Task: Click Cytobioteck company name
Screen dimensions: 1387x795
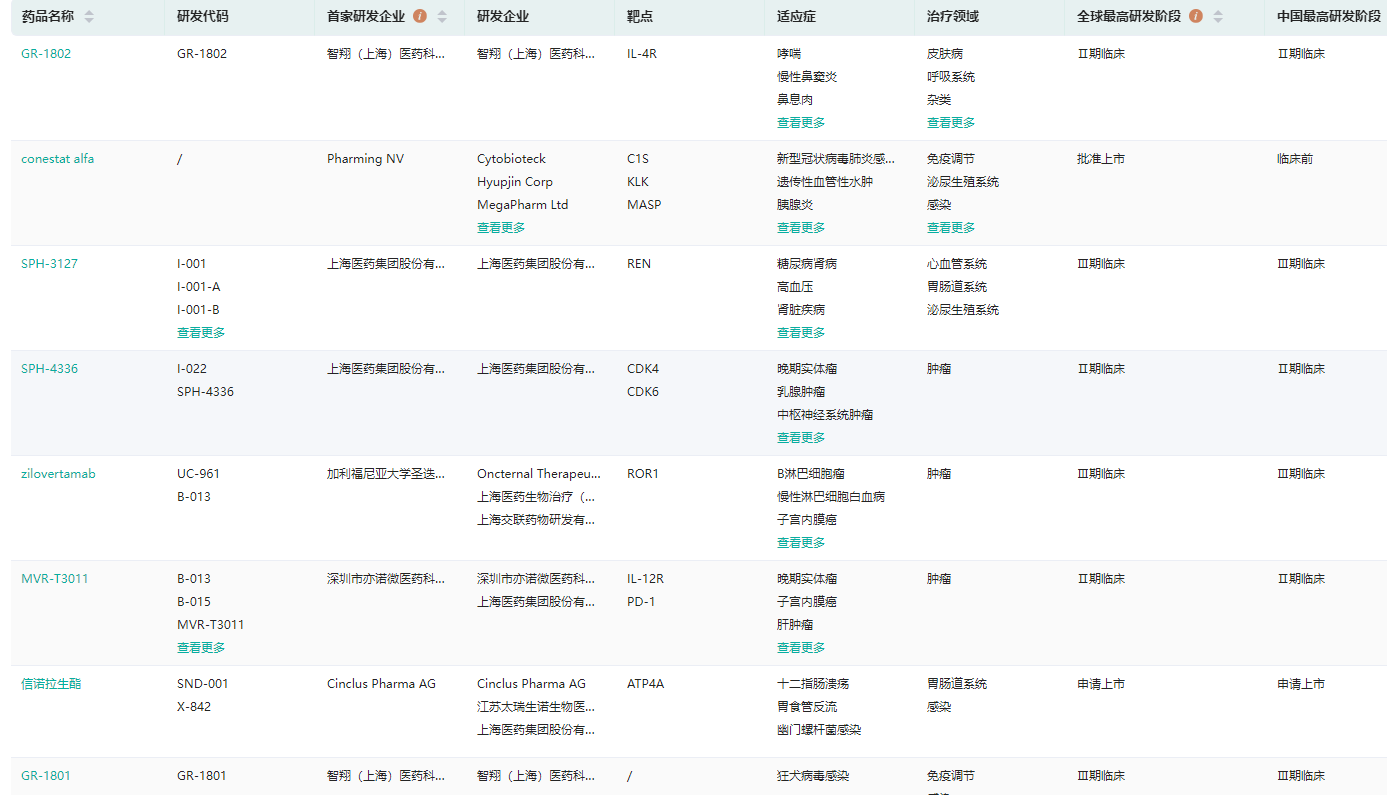Action: [x=511, y=159]
